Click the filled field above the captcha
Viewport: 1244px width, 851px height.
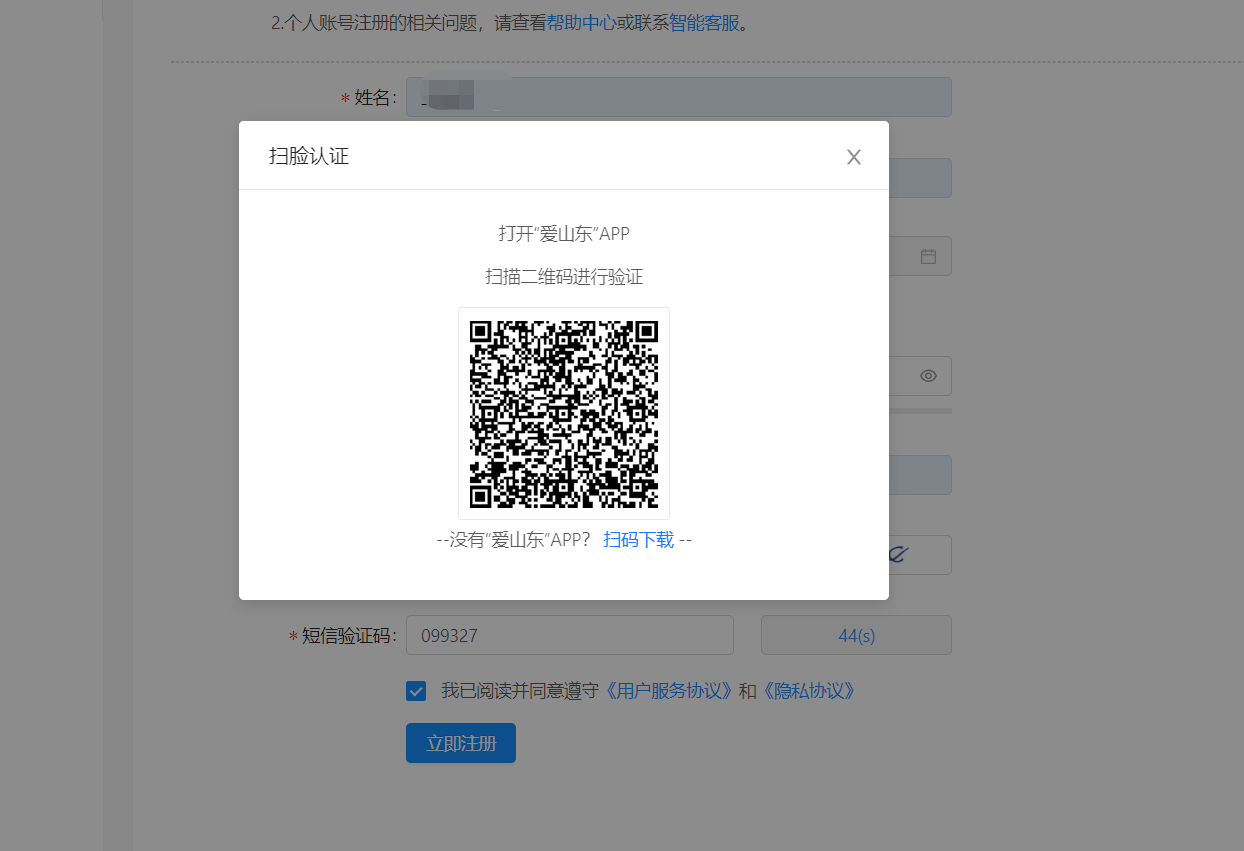(x=919, y=475)
